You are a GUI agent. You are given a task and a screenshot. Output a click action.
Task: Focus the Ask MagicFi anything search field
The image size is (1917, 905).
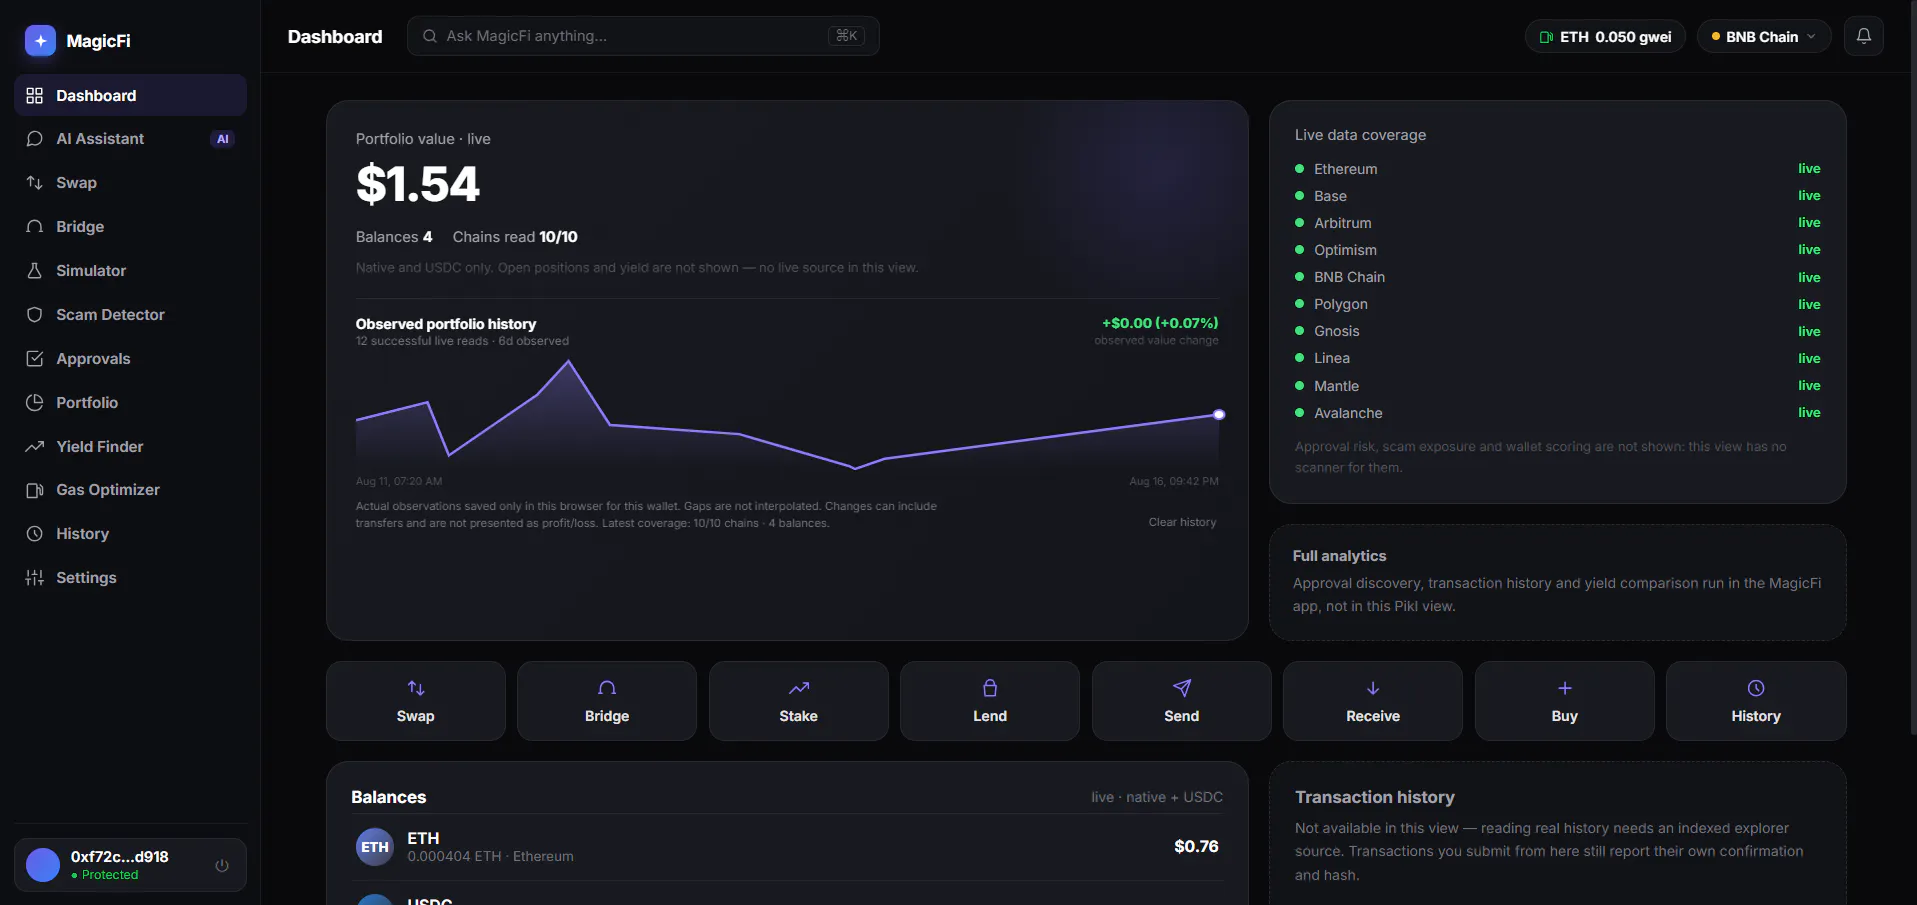coord(643,36)
